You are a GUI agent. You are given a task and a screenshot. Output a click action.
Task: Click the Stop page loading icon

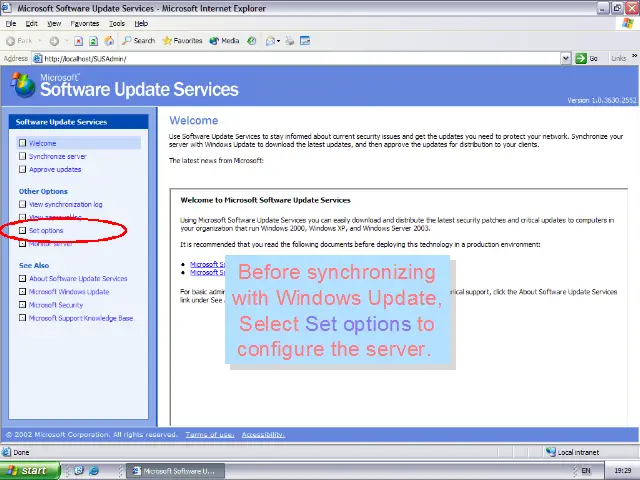[x=78, y=41]
